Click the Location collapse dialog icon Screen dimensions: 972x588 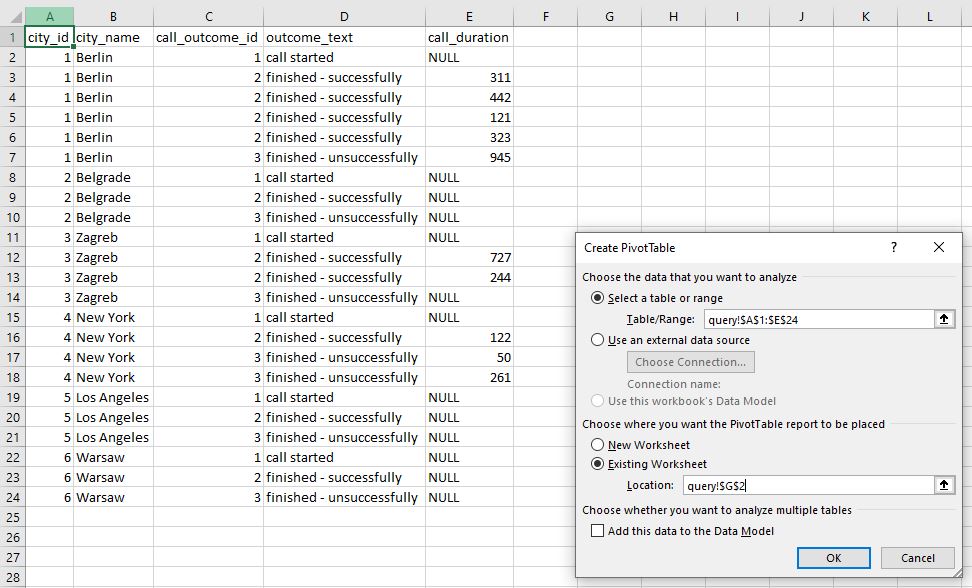pyautogui.click(x=944, y=485)
